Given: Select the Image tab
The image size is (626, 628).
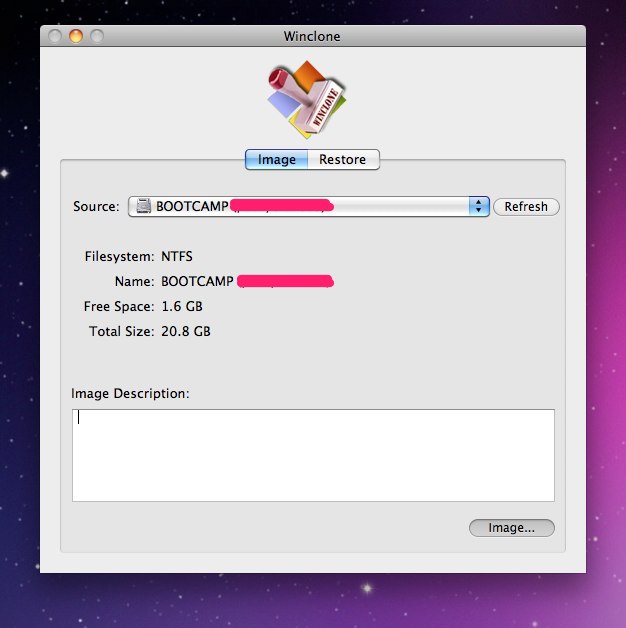Looking at the screenshot, I should coord(276,159).
